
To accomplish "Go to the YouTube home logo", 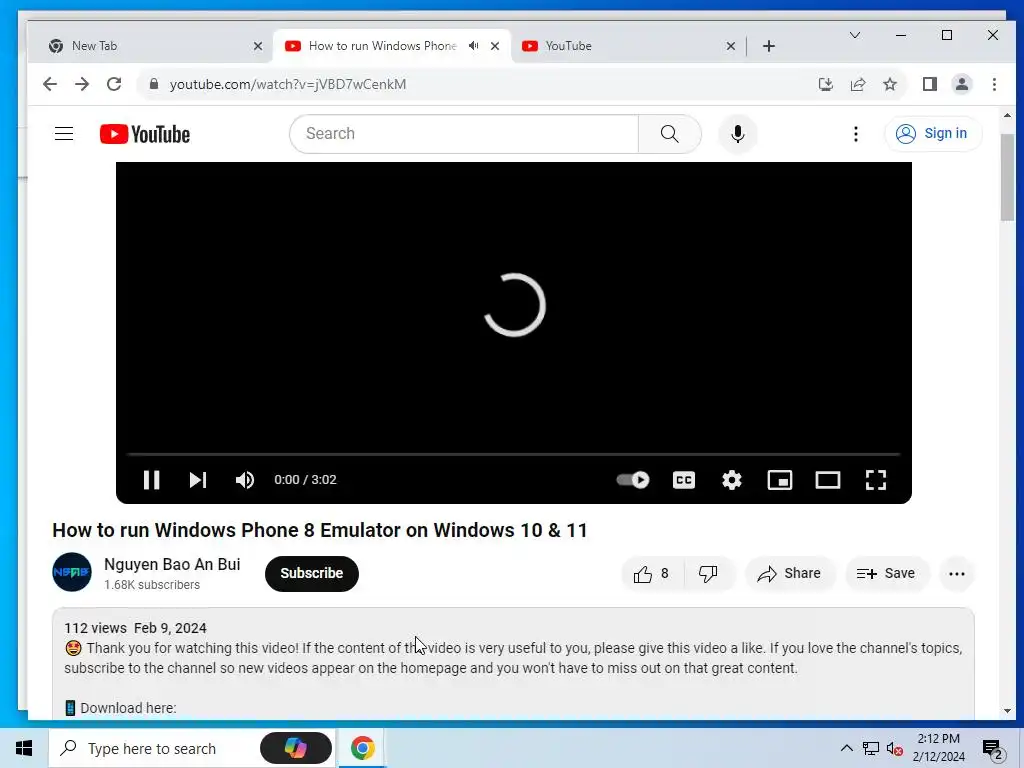I will pos(145,134).
